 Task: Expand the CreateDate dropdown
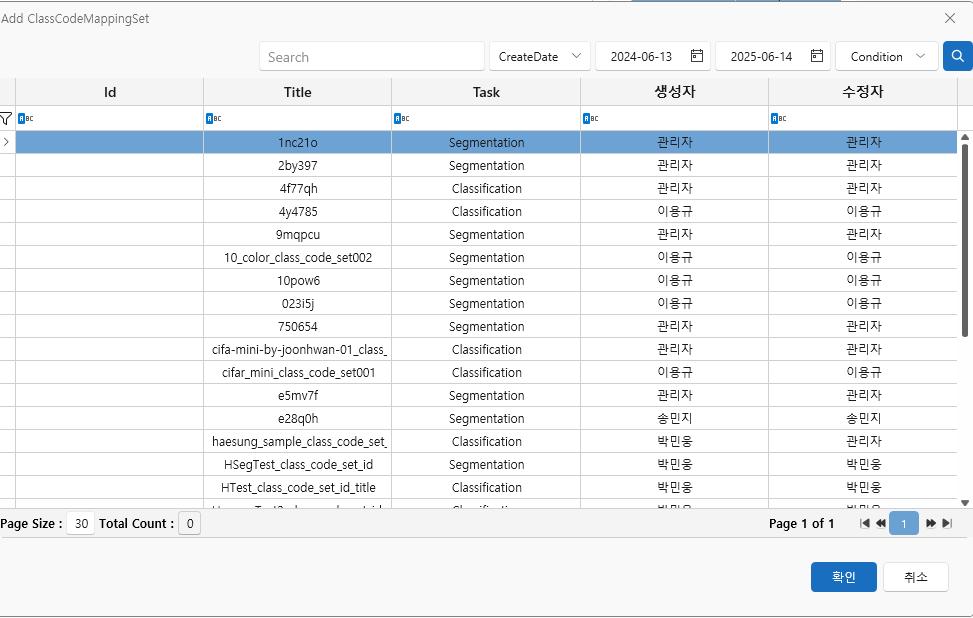pos(576,56)
